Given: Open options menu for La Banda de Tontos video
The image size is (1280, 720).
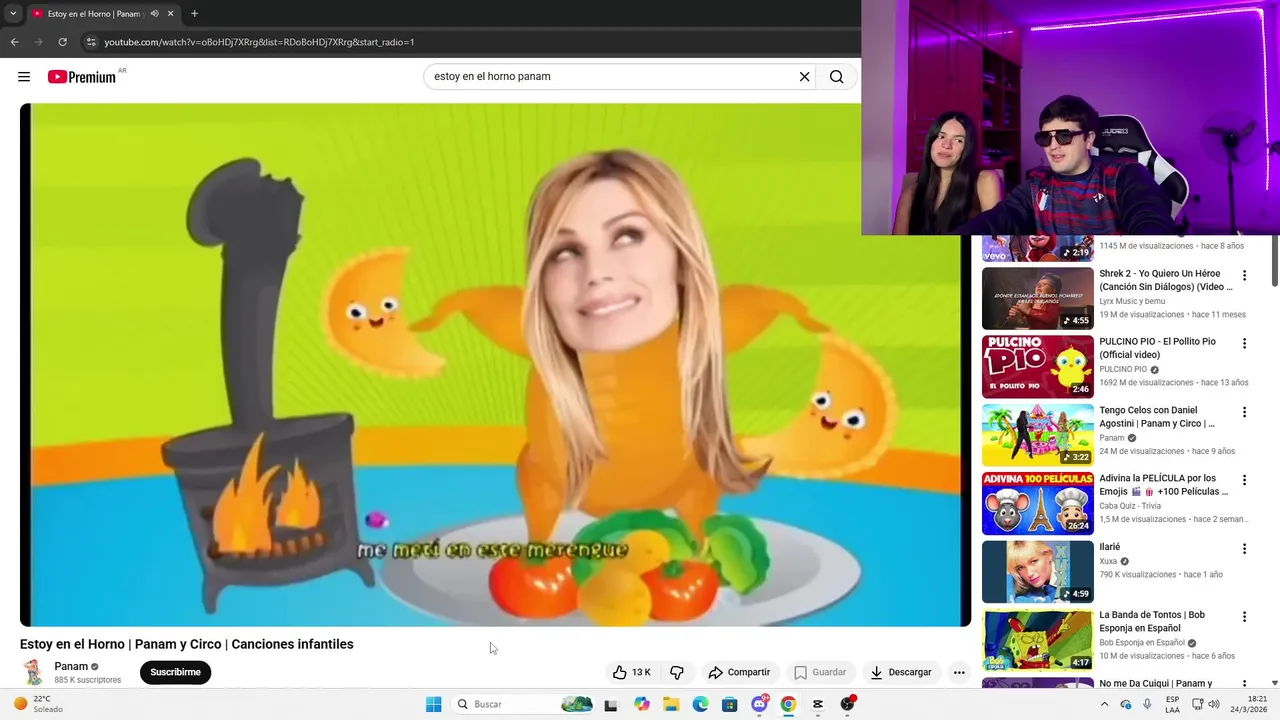Looking at the screenshot, I should [1244, 617].
